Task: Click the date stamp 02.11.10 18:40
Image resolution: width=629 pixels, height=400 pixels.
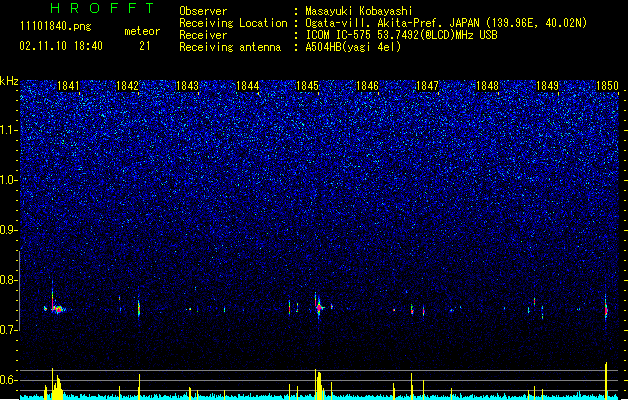Action: point(61,46)
